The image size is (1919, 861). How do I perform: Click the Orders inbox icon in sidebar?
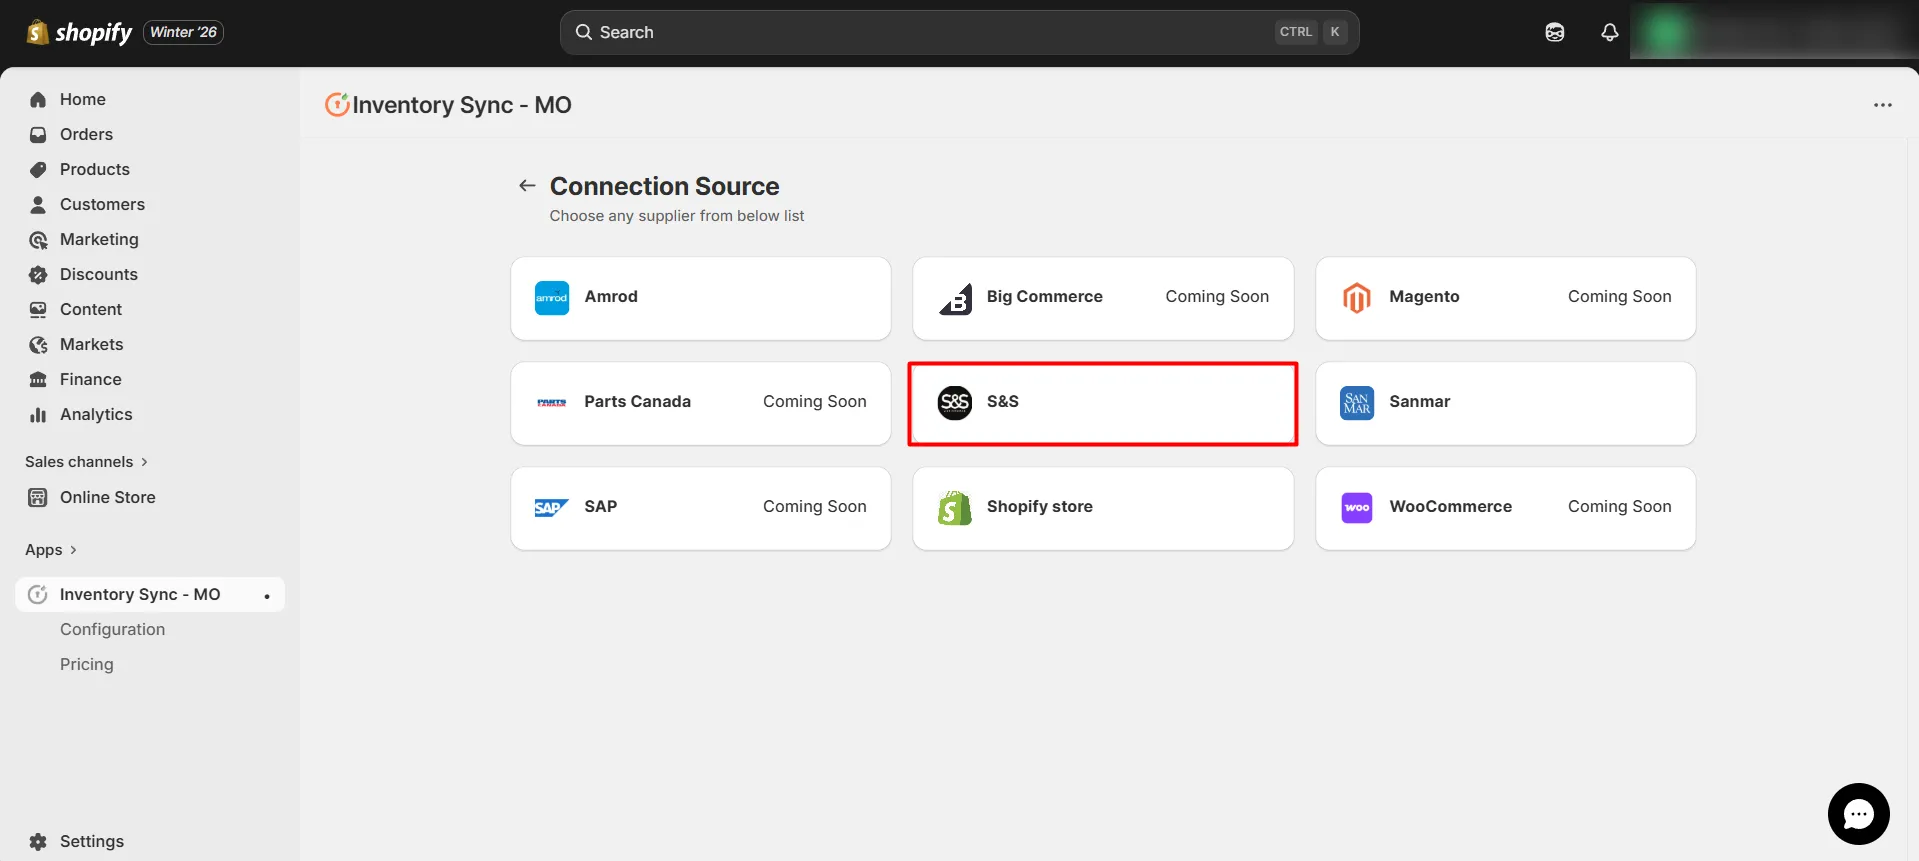[38, 134]
